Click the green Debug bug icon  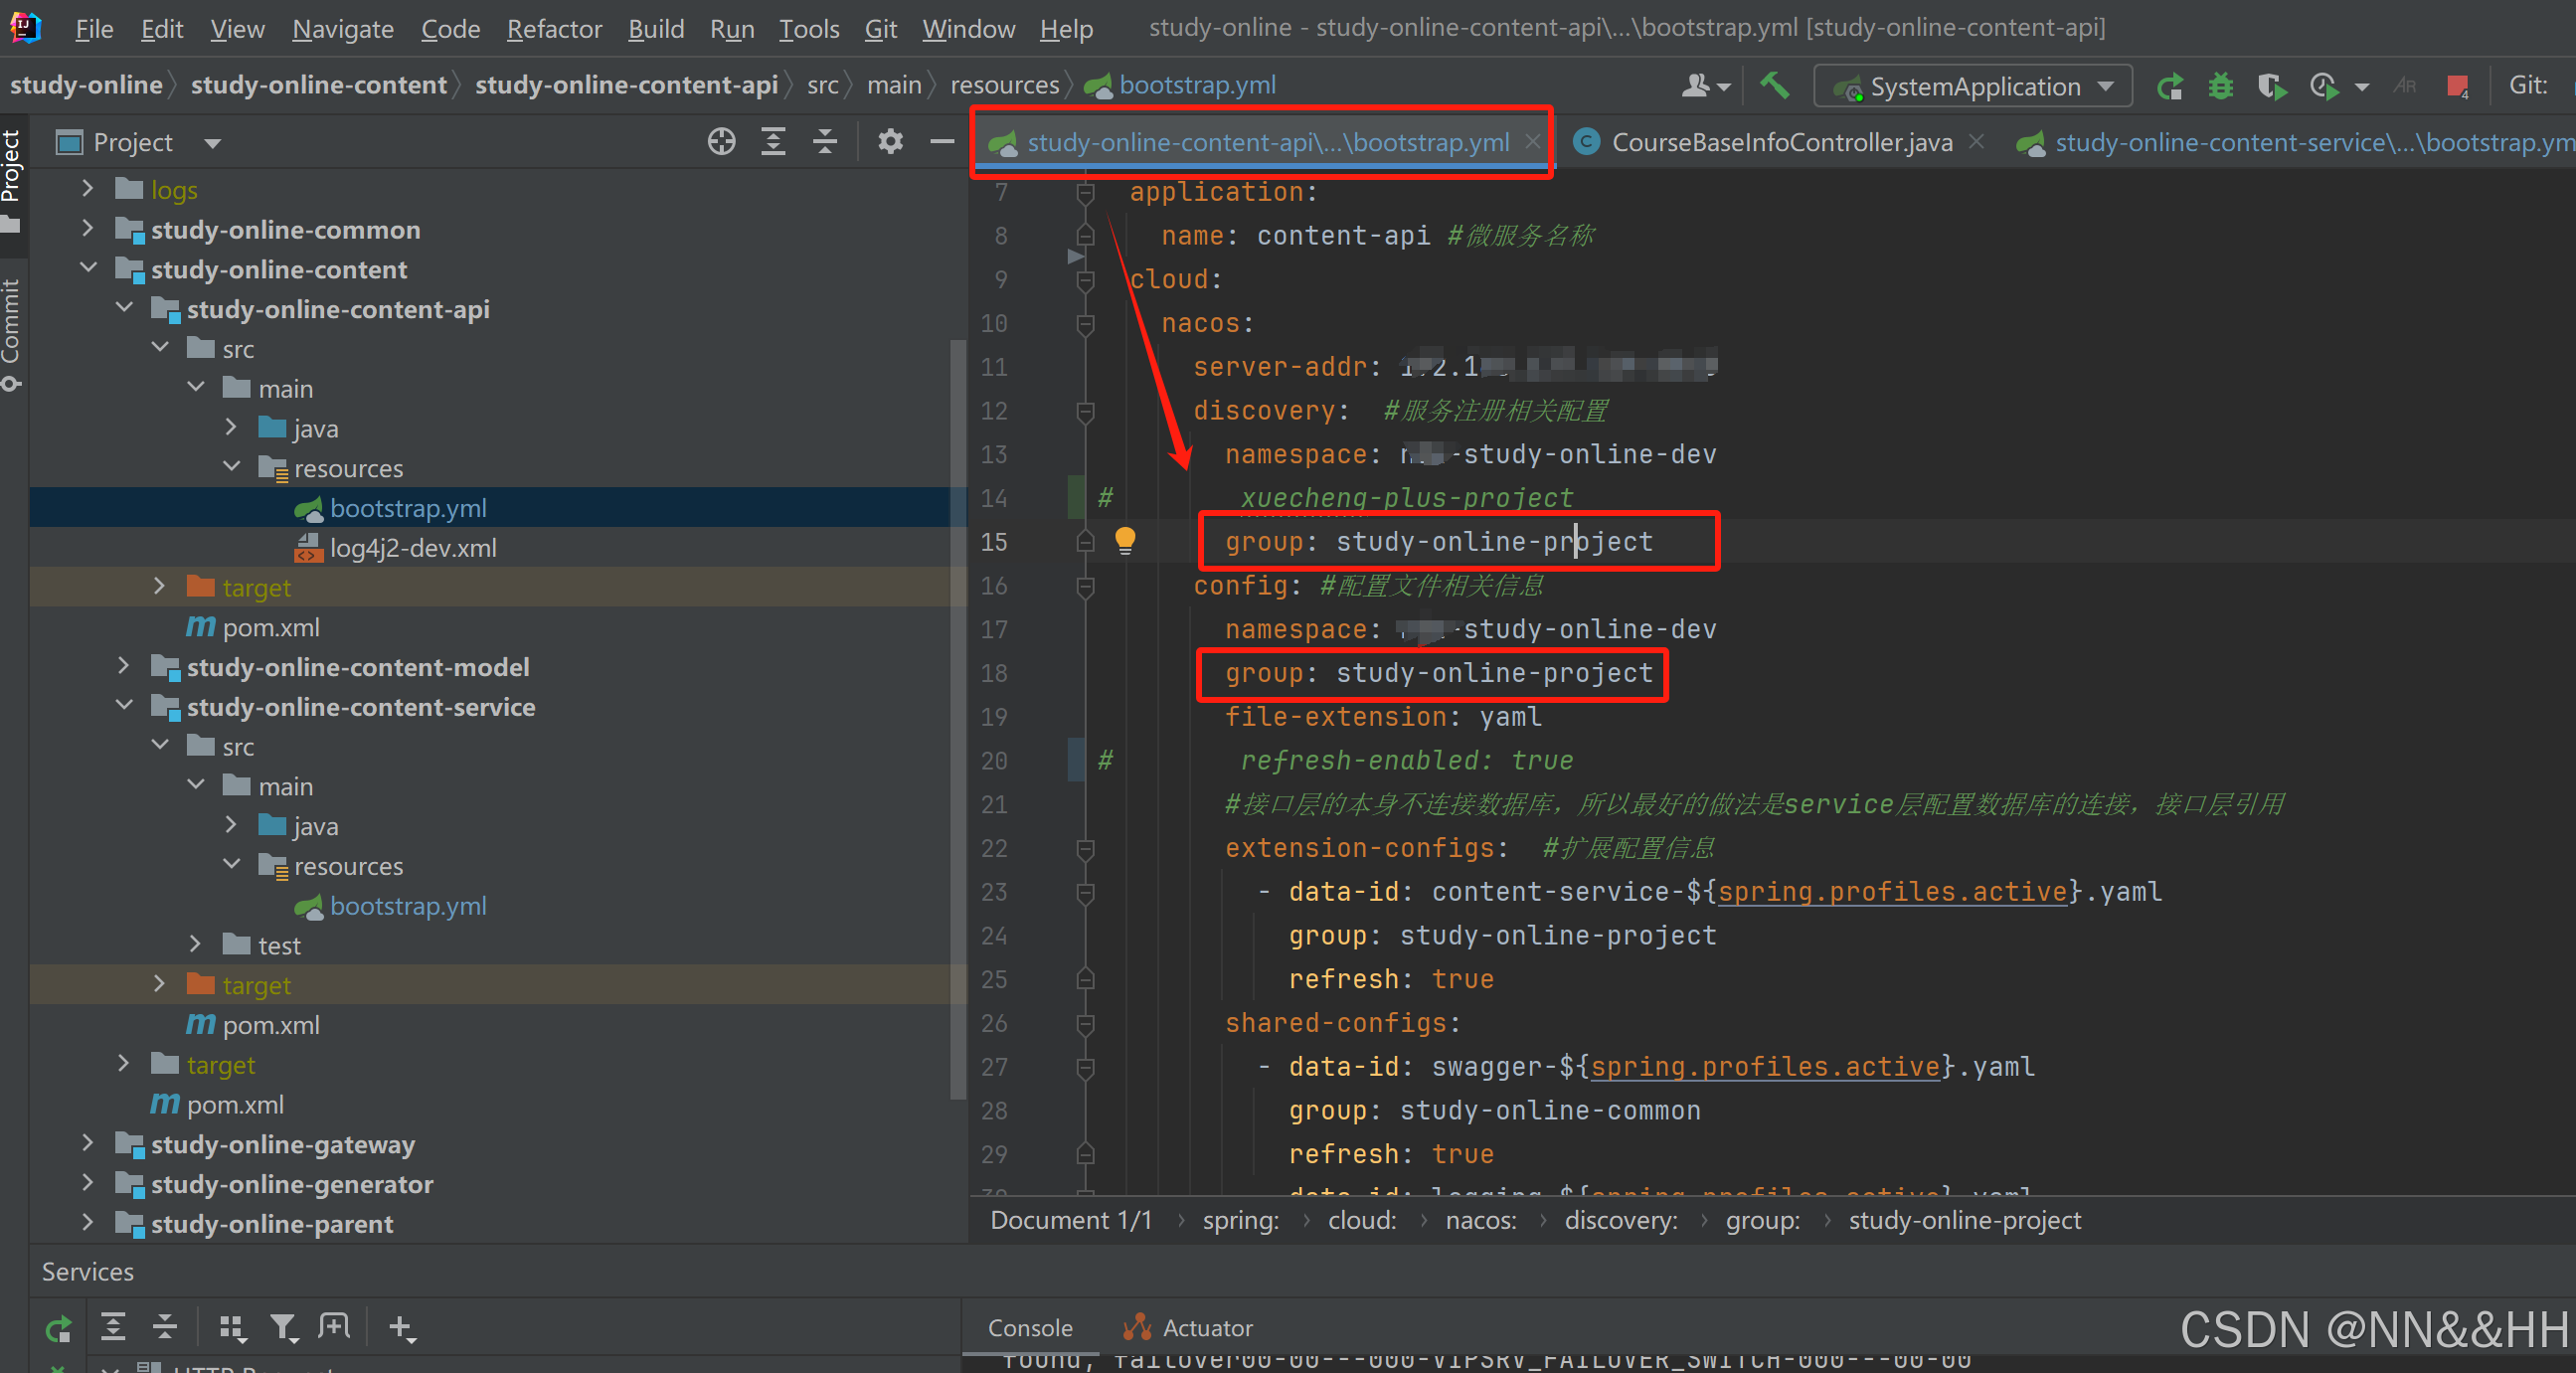(2220, 87)
